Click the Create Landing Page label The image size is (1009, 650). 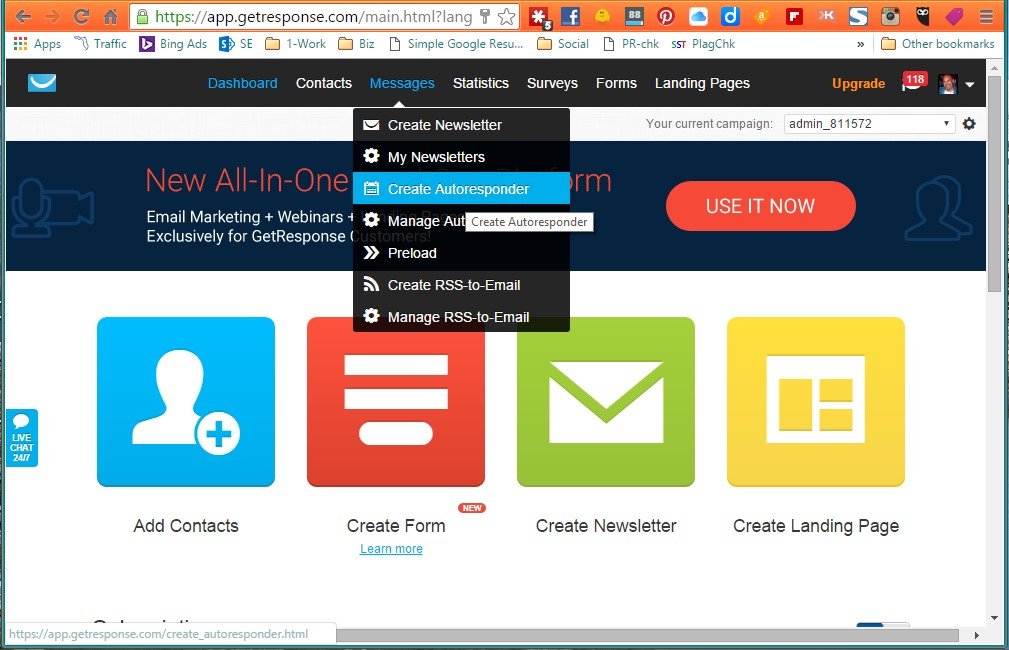816,526
